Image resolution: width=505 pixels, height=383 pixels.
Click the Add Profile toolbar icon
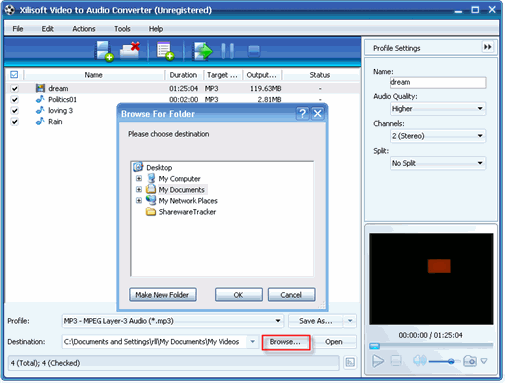[x=165, y=51]
